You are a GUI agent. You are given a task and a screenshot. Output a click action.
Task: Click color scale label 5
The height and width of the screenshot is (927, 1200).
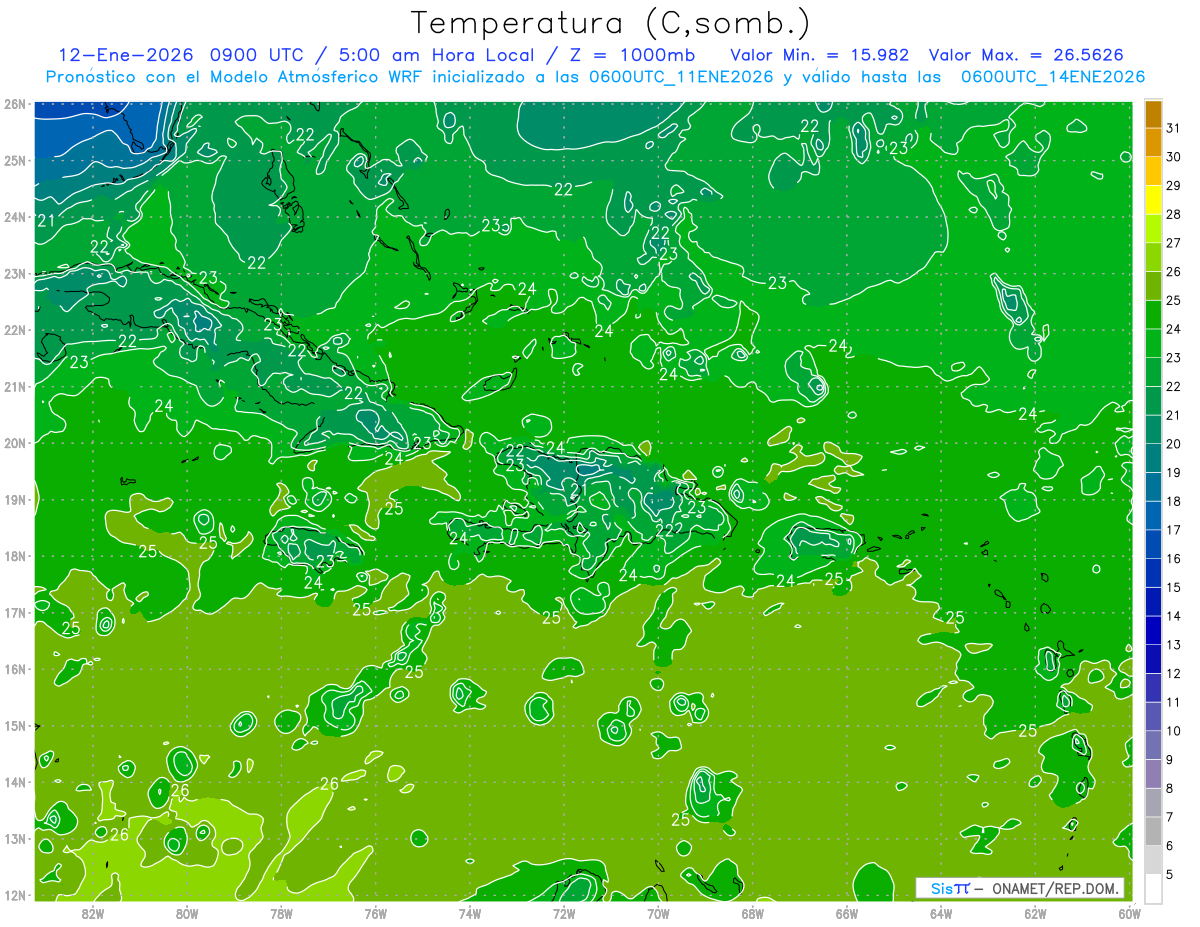coord(1171,875)
